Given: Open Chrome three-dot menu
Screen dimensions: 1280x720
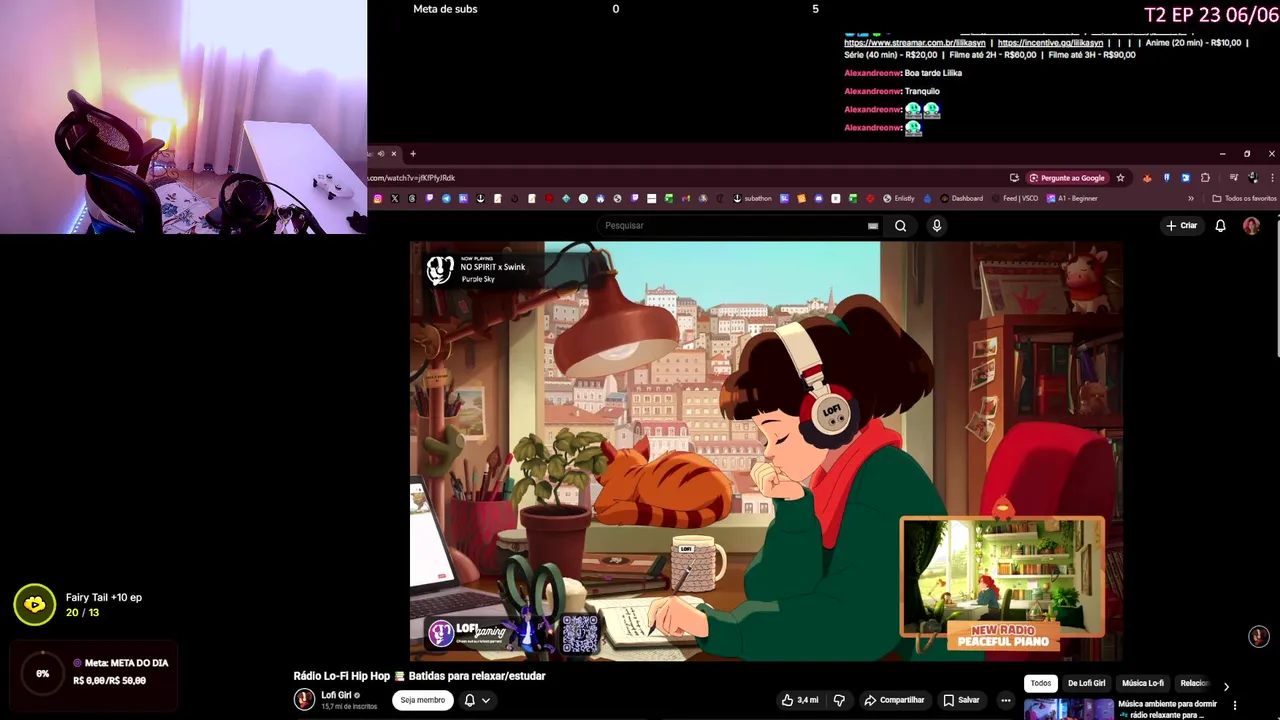Looking at the screenshot, I should [1272, 178].
